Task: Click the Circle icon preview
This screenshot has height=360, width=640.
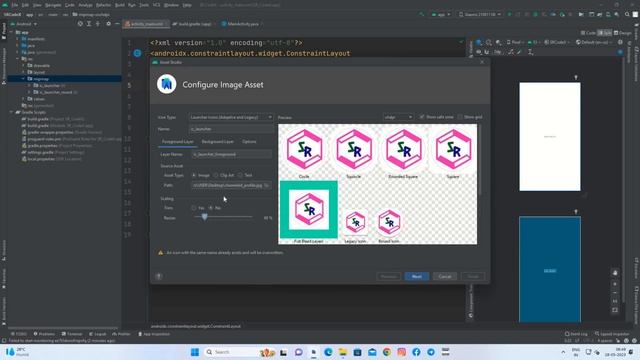Action: point(304,150)
